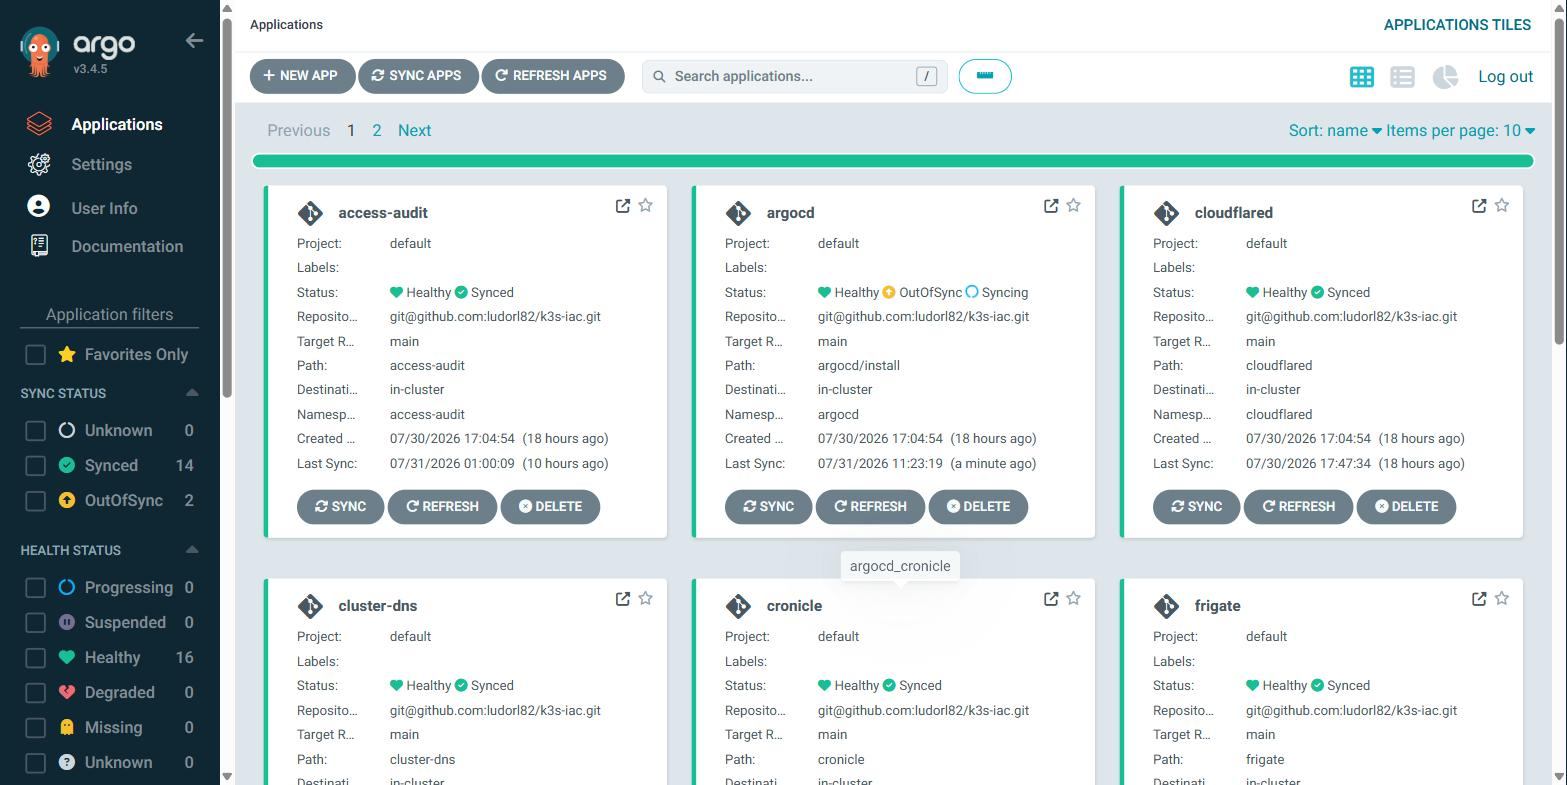Select page 1 in pagination
This screenshot has height=785, width=1567.
point(351,130)
